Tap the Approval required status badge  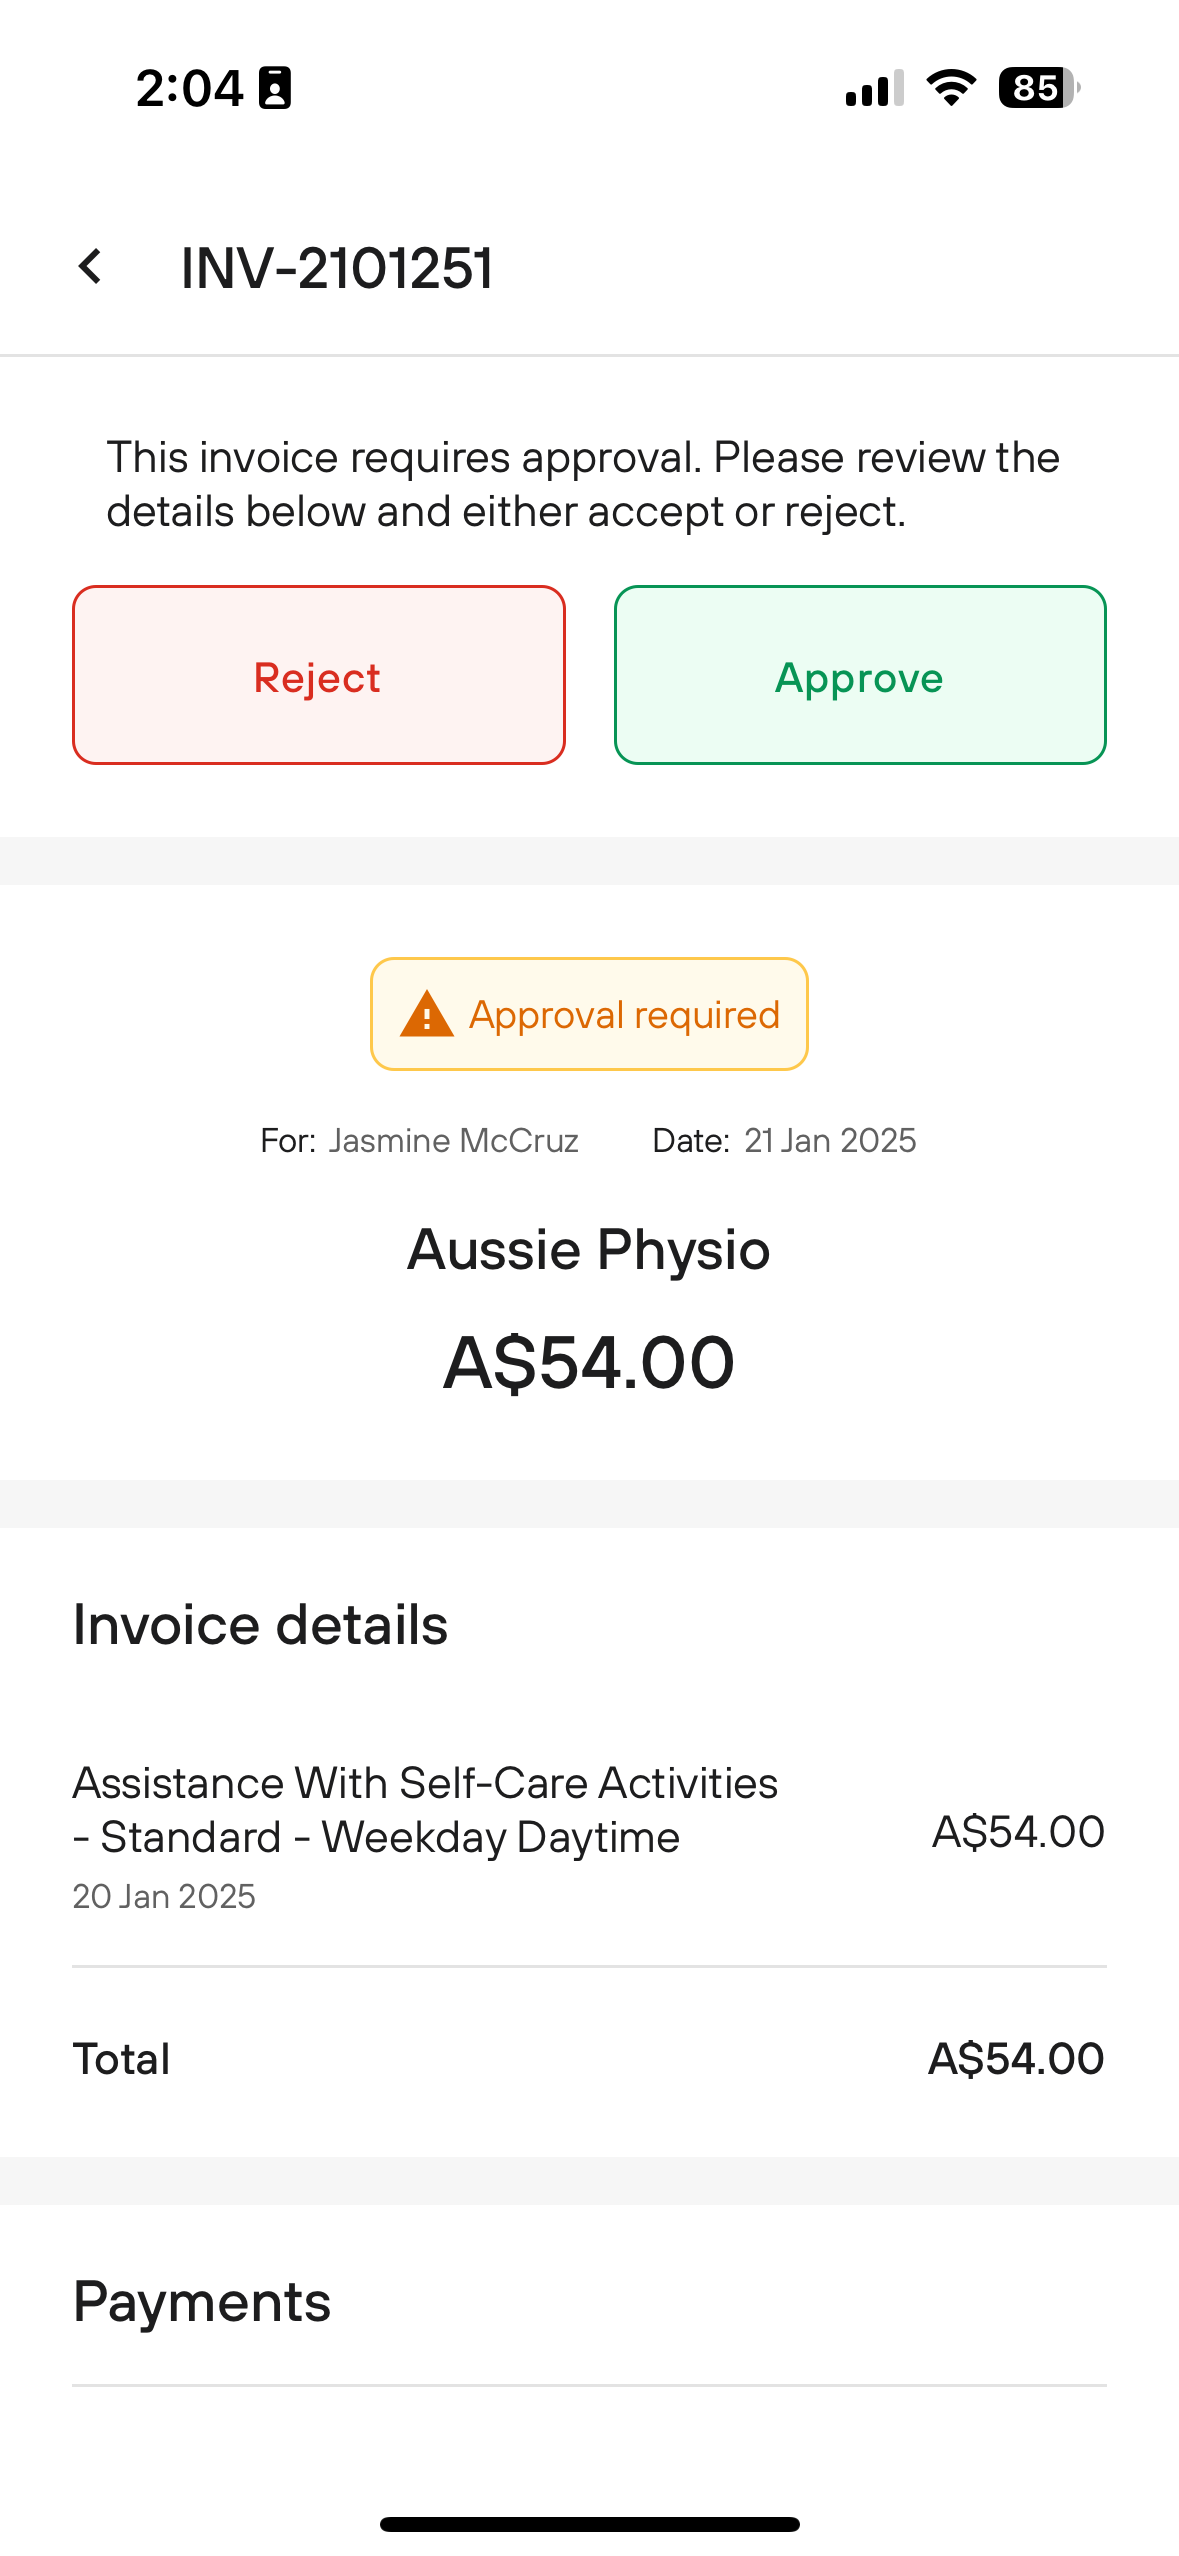pyautogui.click(x=589, y=1014)
